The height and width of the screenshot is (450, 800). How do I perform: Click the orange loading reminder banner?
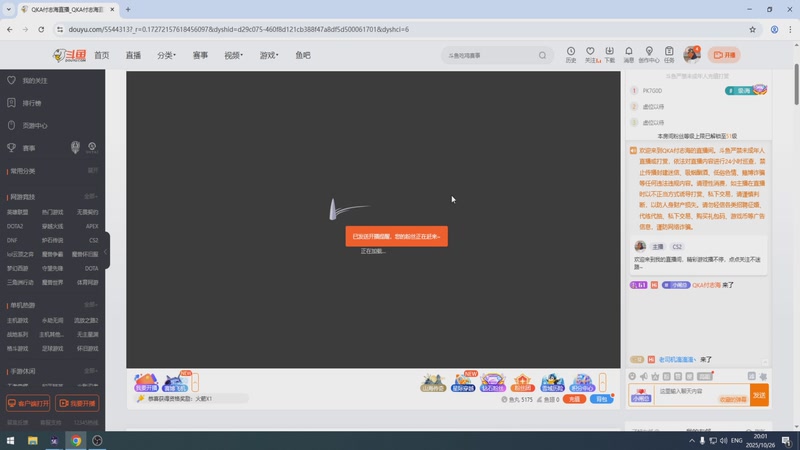(x=396, y=236)
